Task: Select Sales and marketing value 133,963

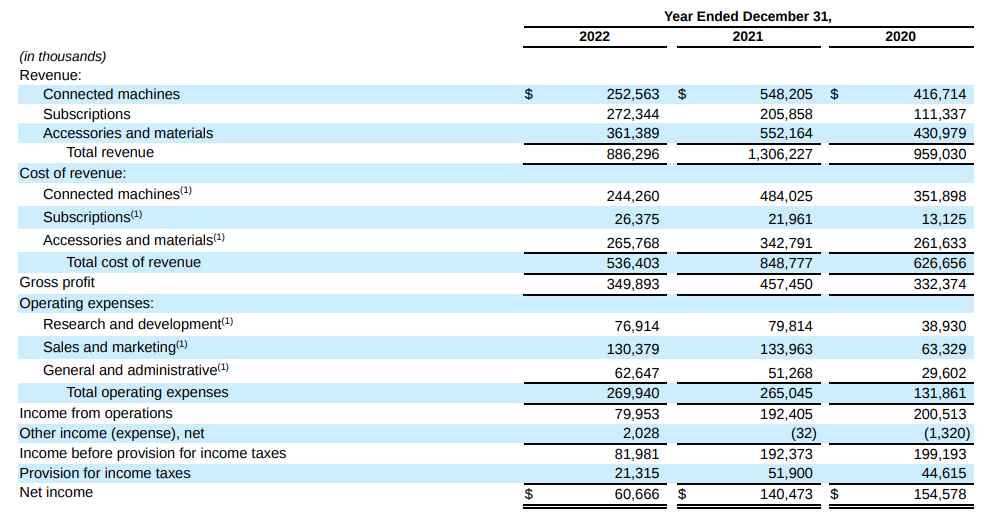Action: pyautogui.click(x=786, y=349)
